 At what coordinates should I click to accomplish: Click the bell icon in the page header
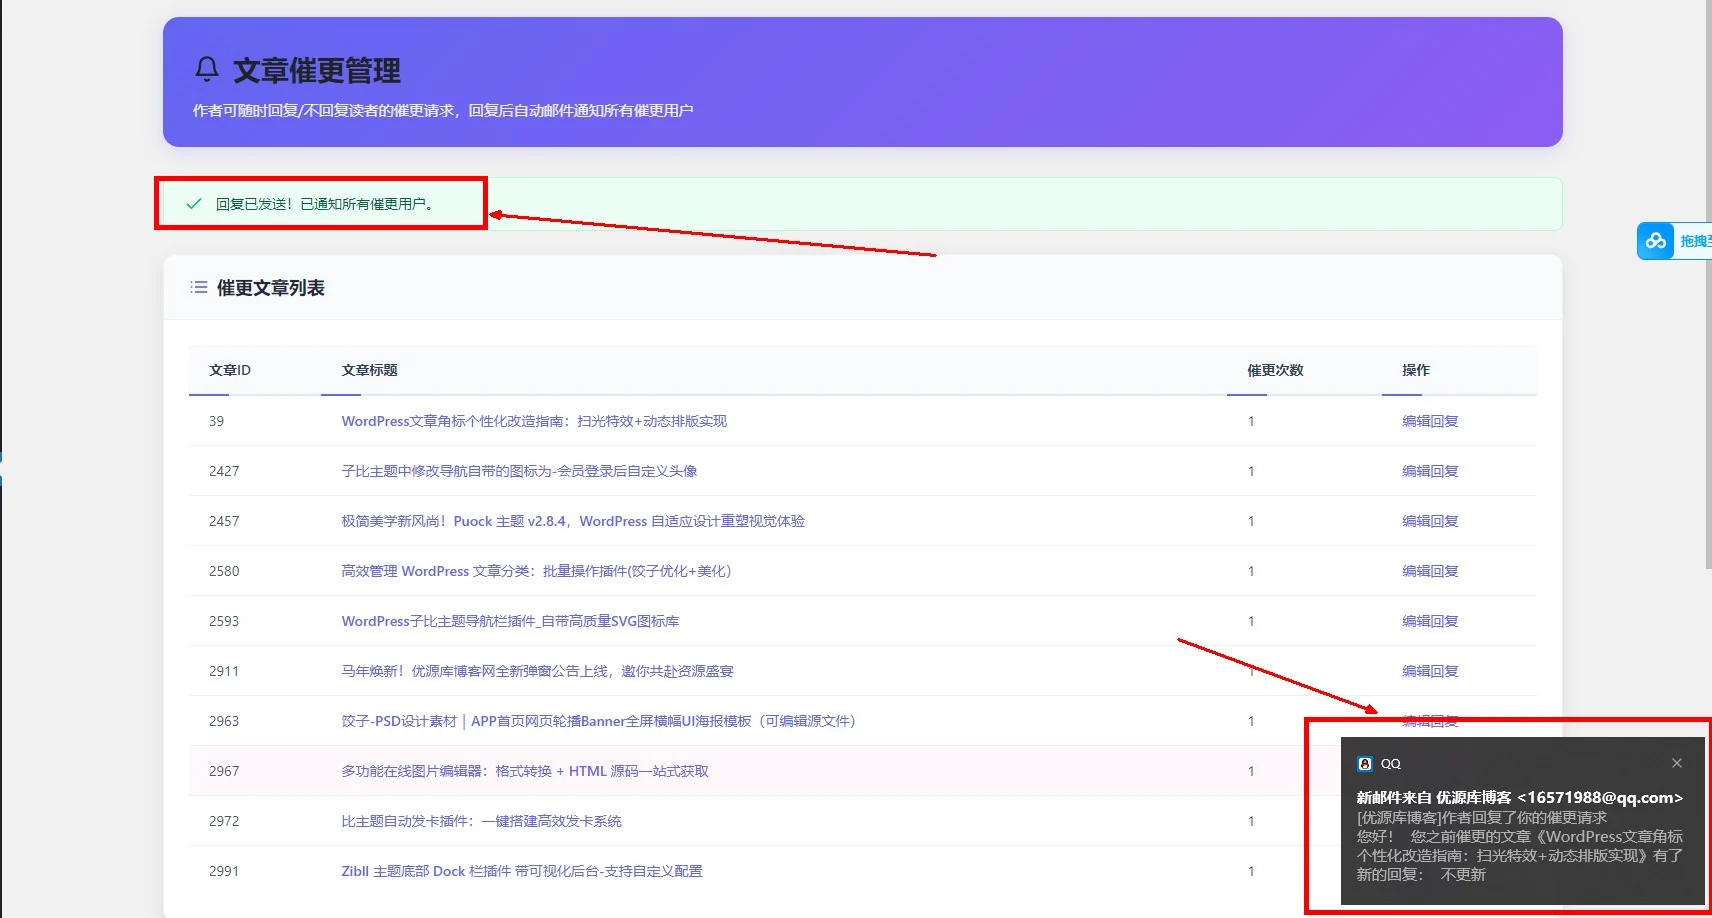click(206, 70)
